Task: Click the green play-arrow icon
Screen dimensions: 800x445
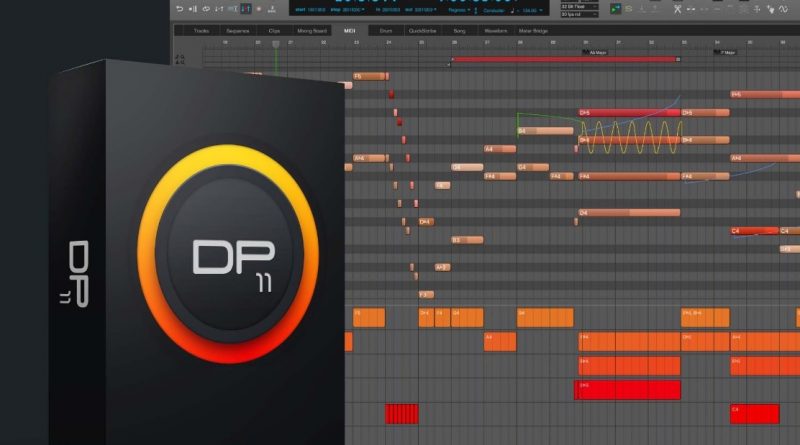Action: coord(615,9)
